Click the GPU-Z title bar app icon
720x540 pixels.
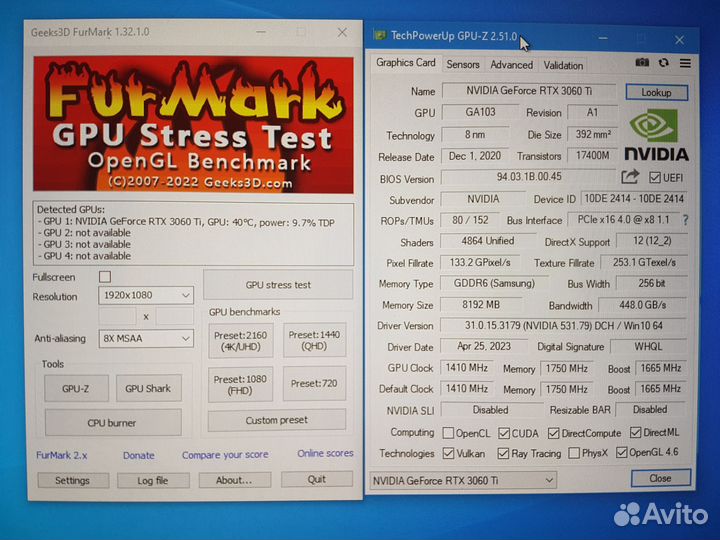380,37
